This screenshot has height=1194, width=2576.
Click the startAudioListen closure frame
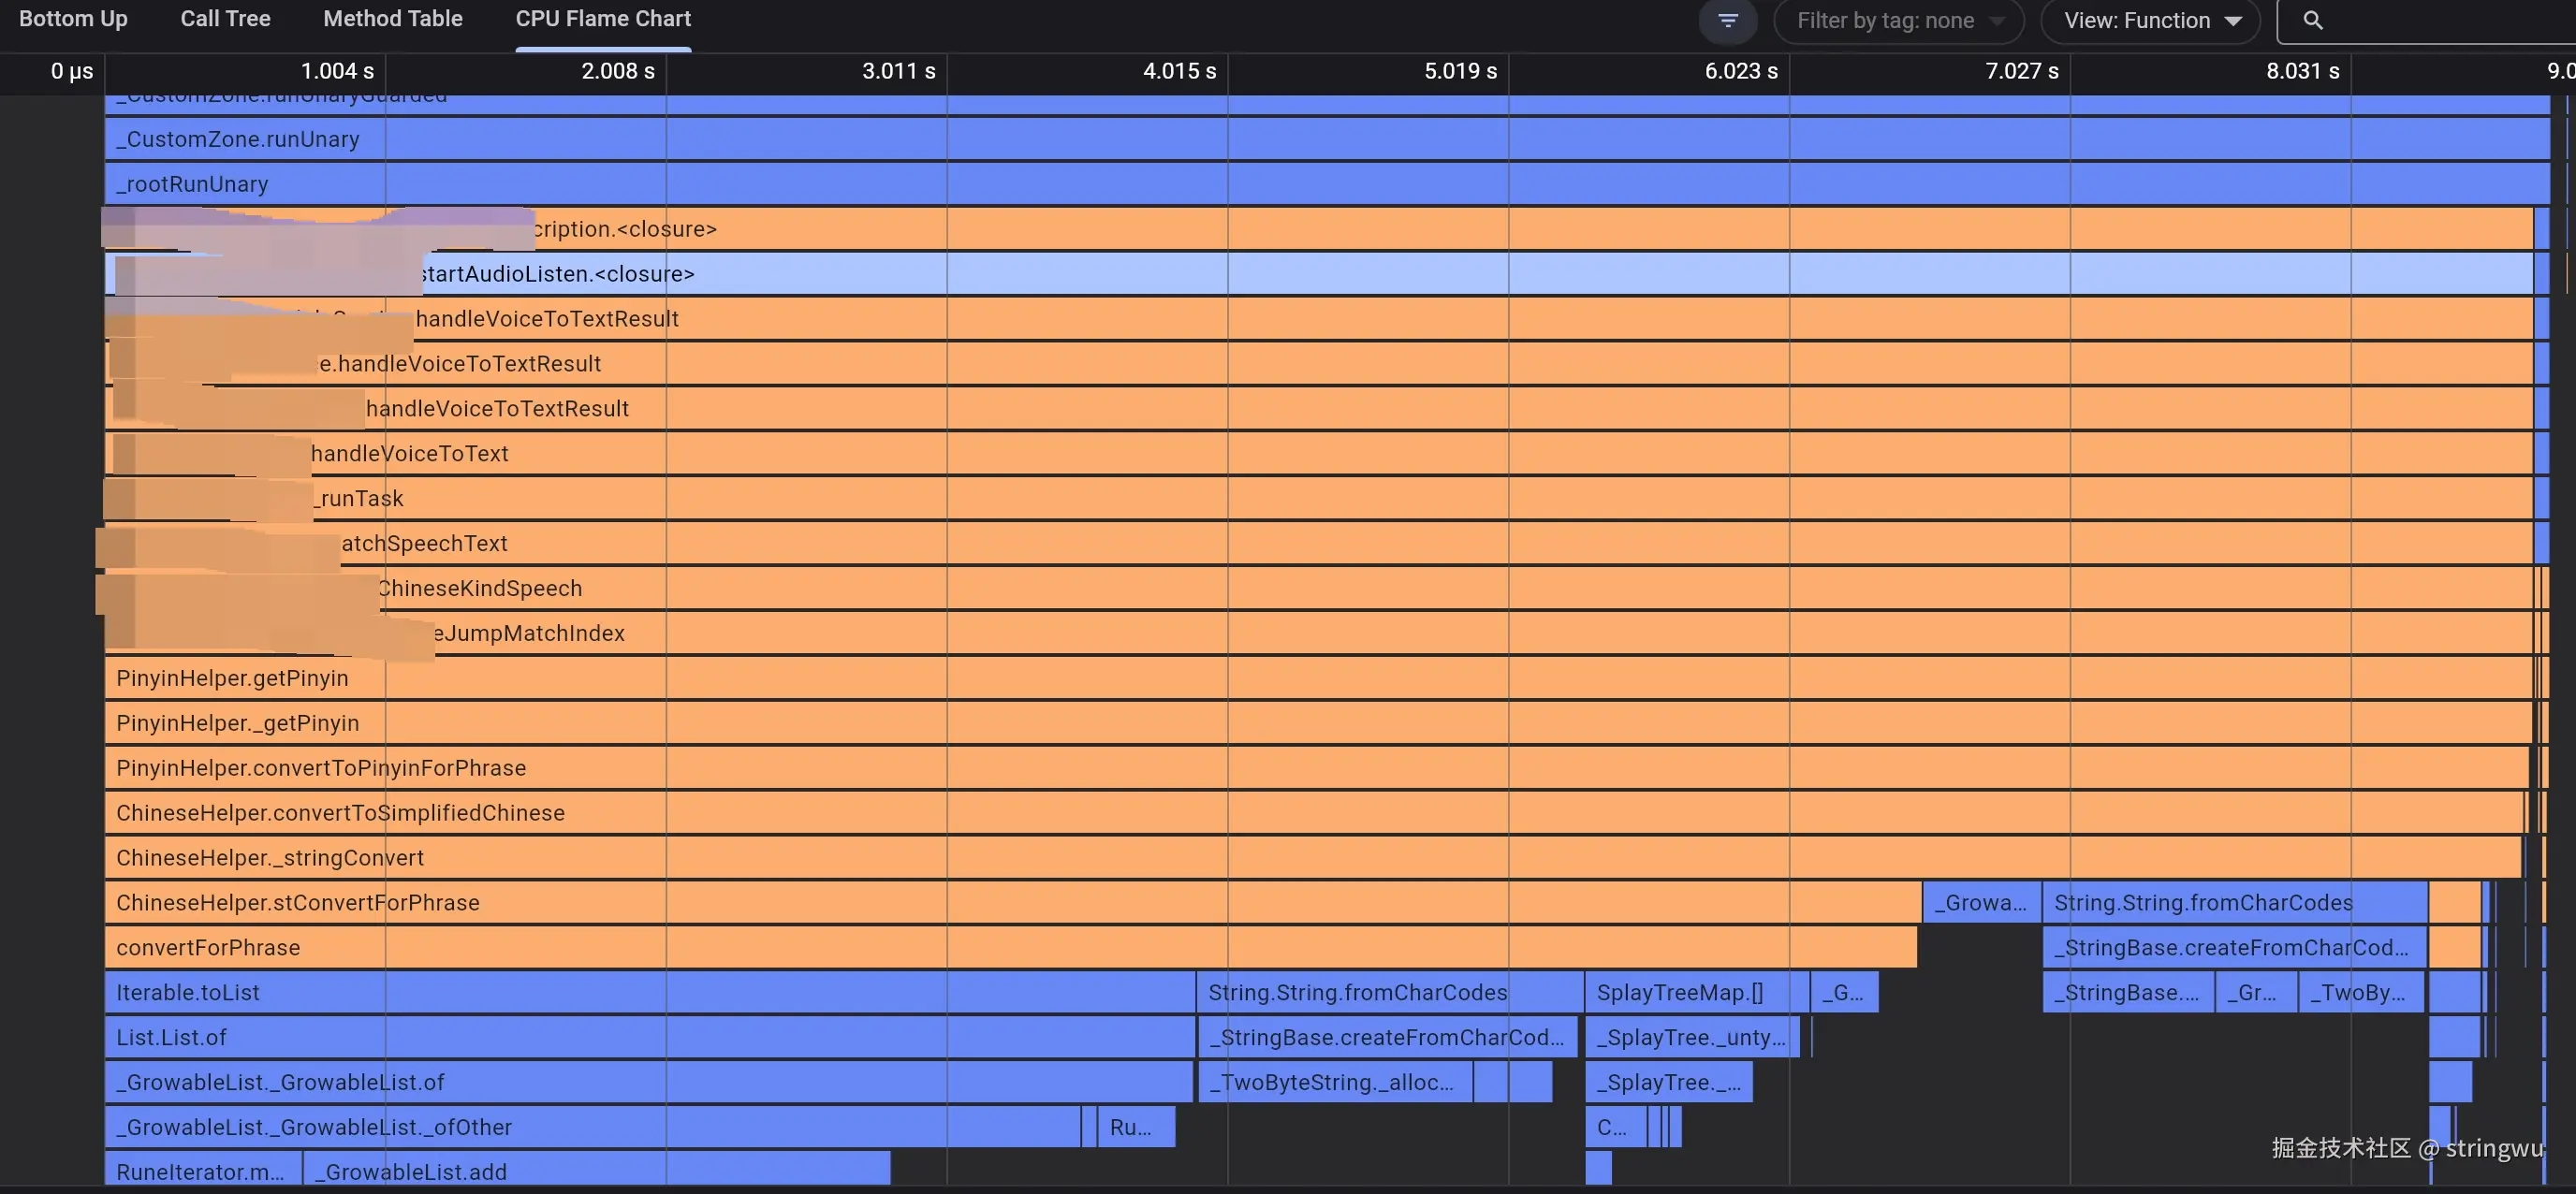(1300, 274)
